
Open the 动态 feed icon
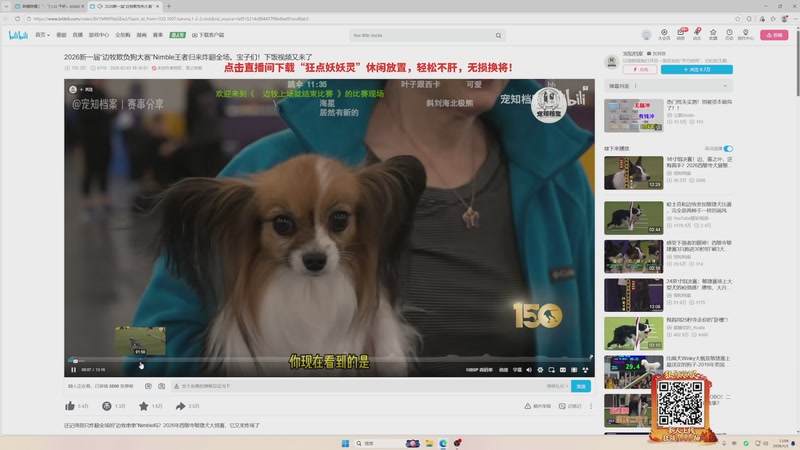click(x=697, y=34)
